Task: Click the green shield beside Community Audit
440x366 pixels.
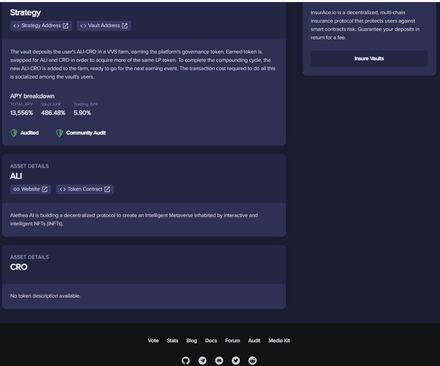Action: (59, 133)
